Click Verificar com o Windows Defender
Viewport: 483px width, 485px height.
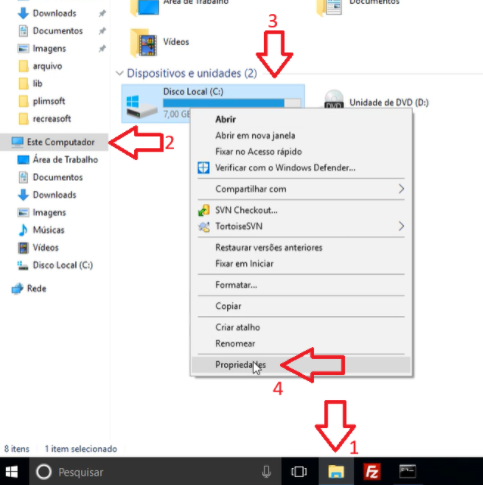click(301, 168)
